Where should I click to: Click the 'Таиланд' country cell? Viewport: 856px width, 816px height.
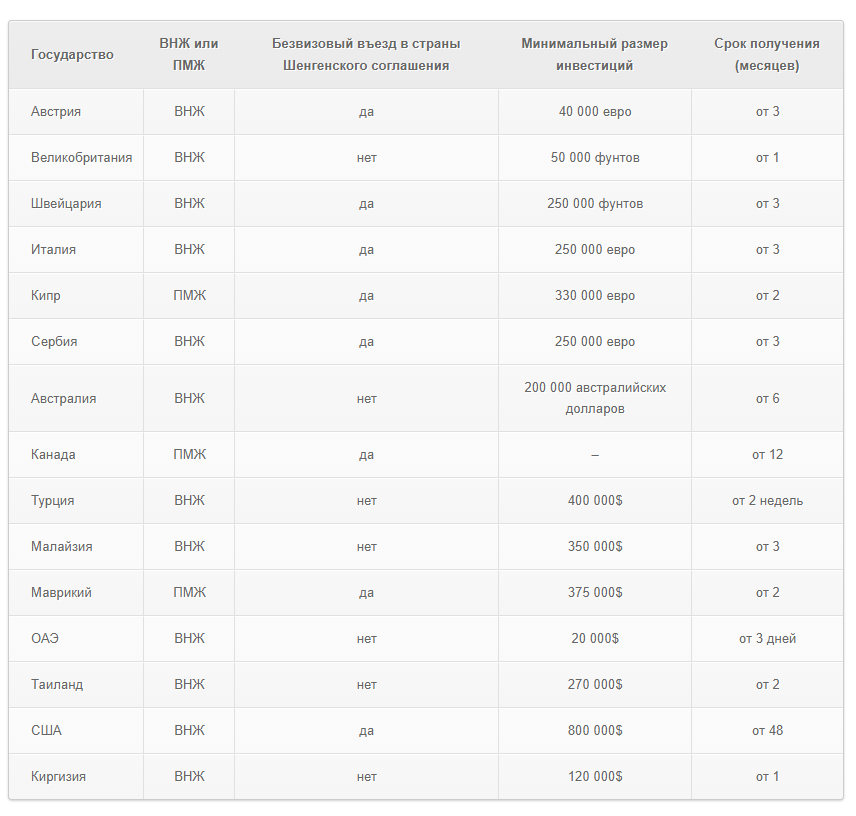tap(57, 685)
